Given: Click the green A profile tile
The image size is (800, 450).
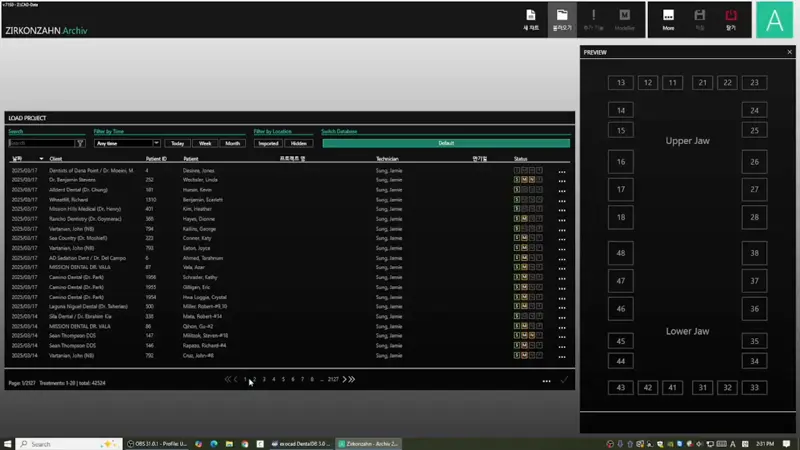Looking at the screenshot, I should pos(774,20).
